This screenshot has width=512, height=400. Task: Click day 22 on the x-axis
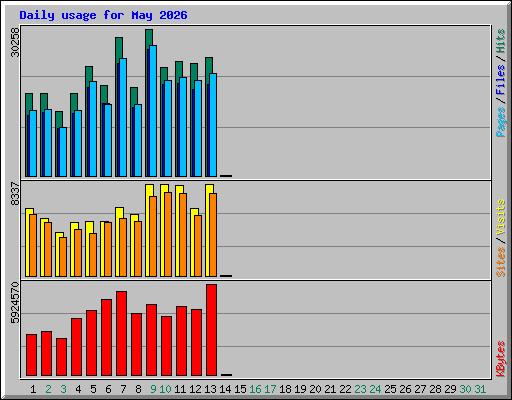tap(345, 389)
